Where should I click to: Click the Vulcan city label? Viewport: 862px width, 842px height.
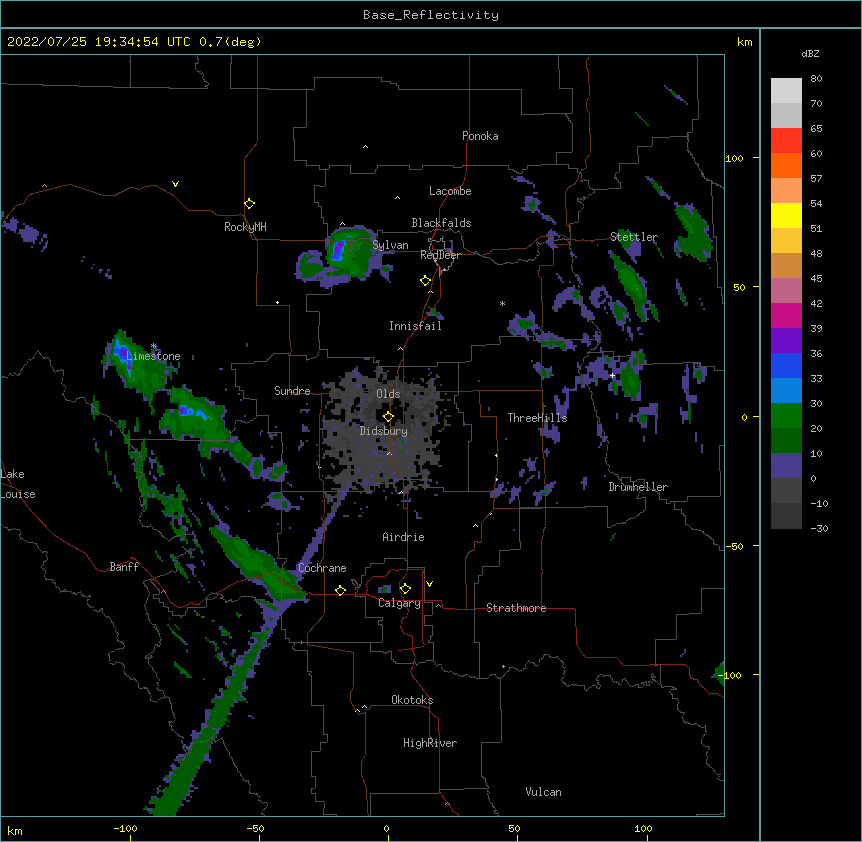[x=543, y=792]
